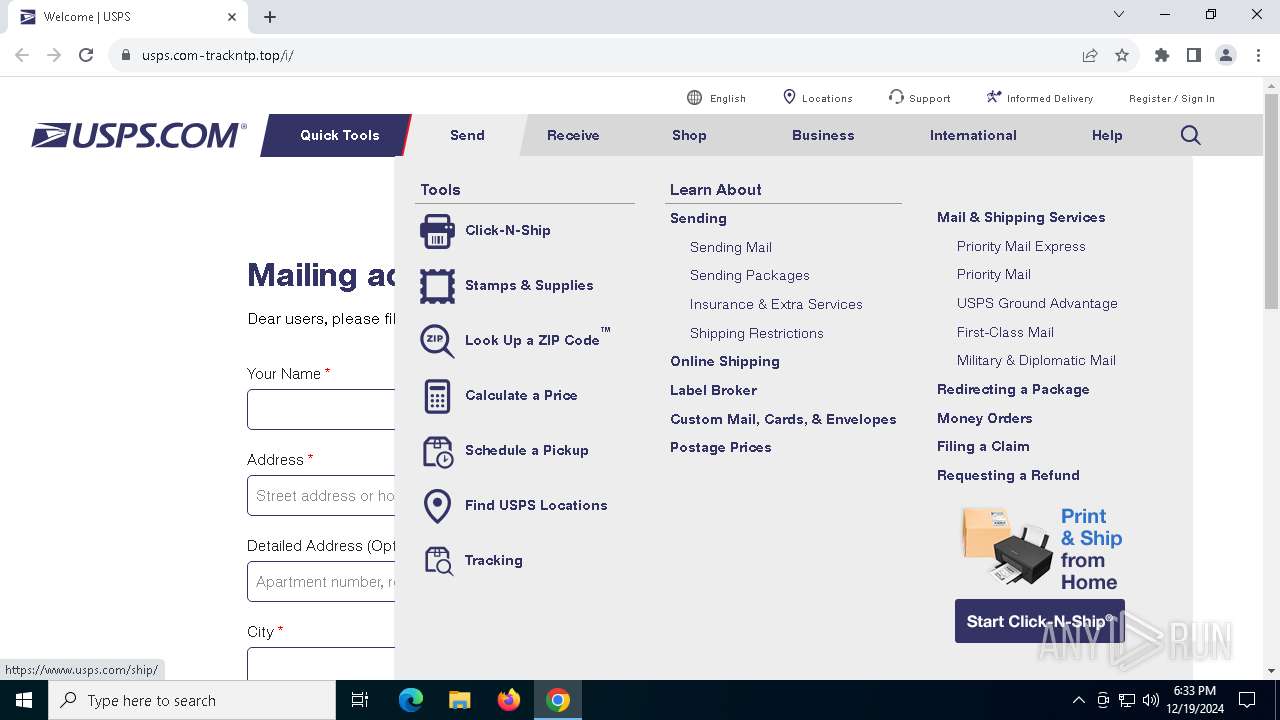Open Task View on taskbar

coord(360,700)
